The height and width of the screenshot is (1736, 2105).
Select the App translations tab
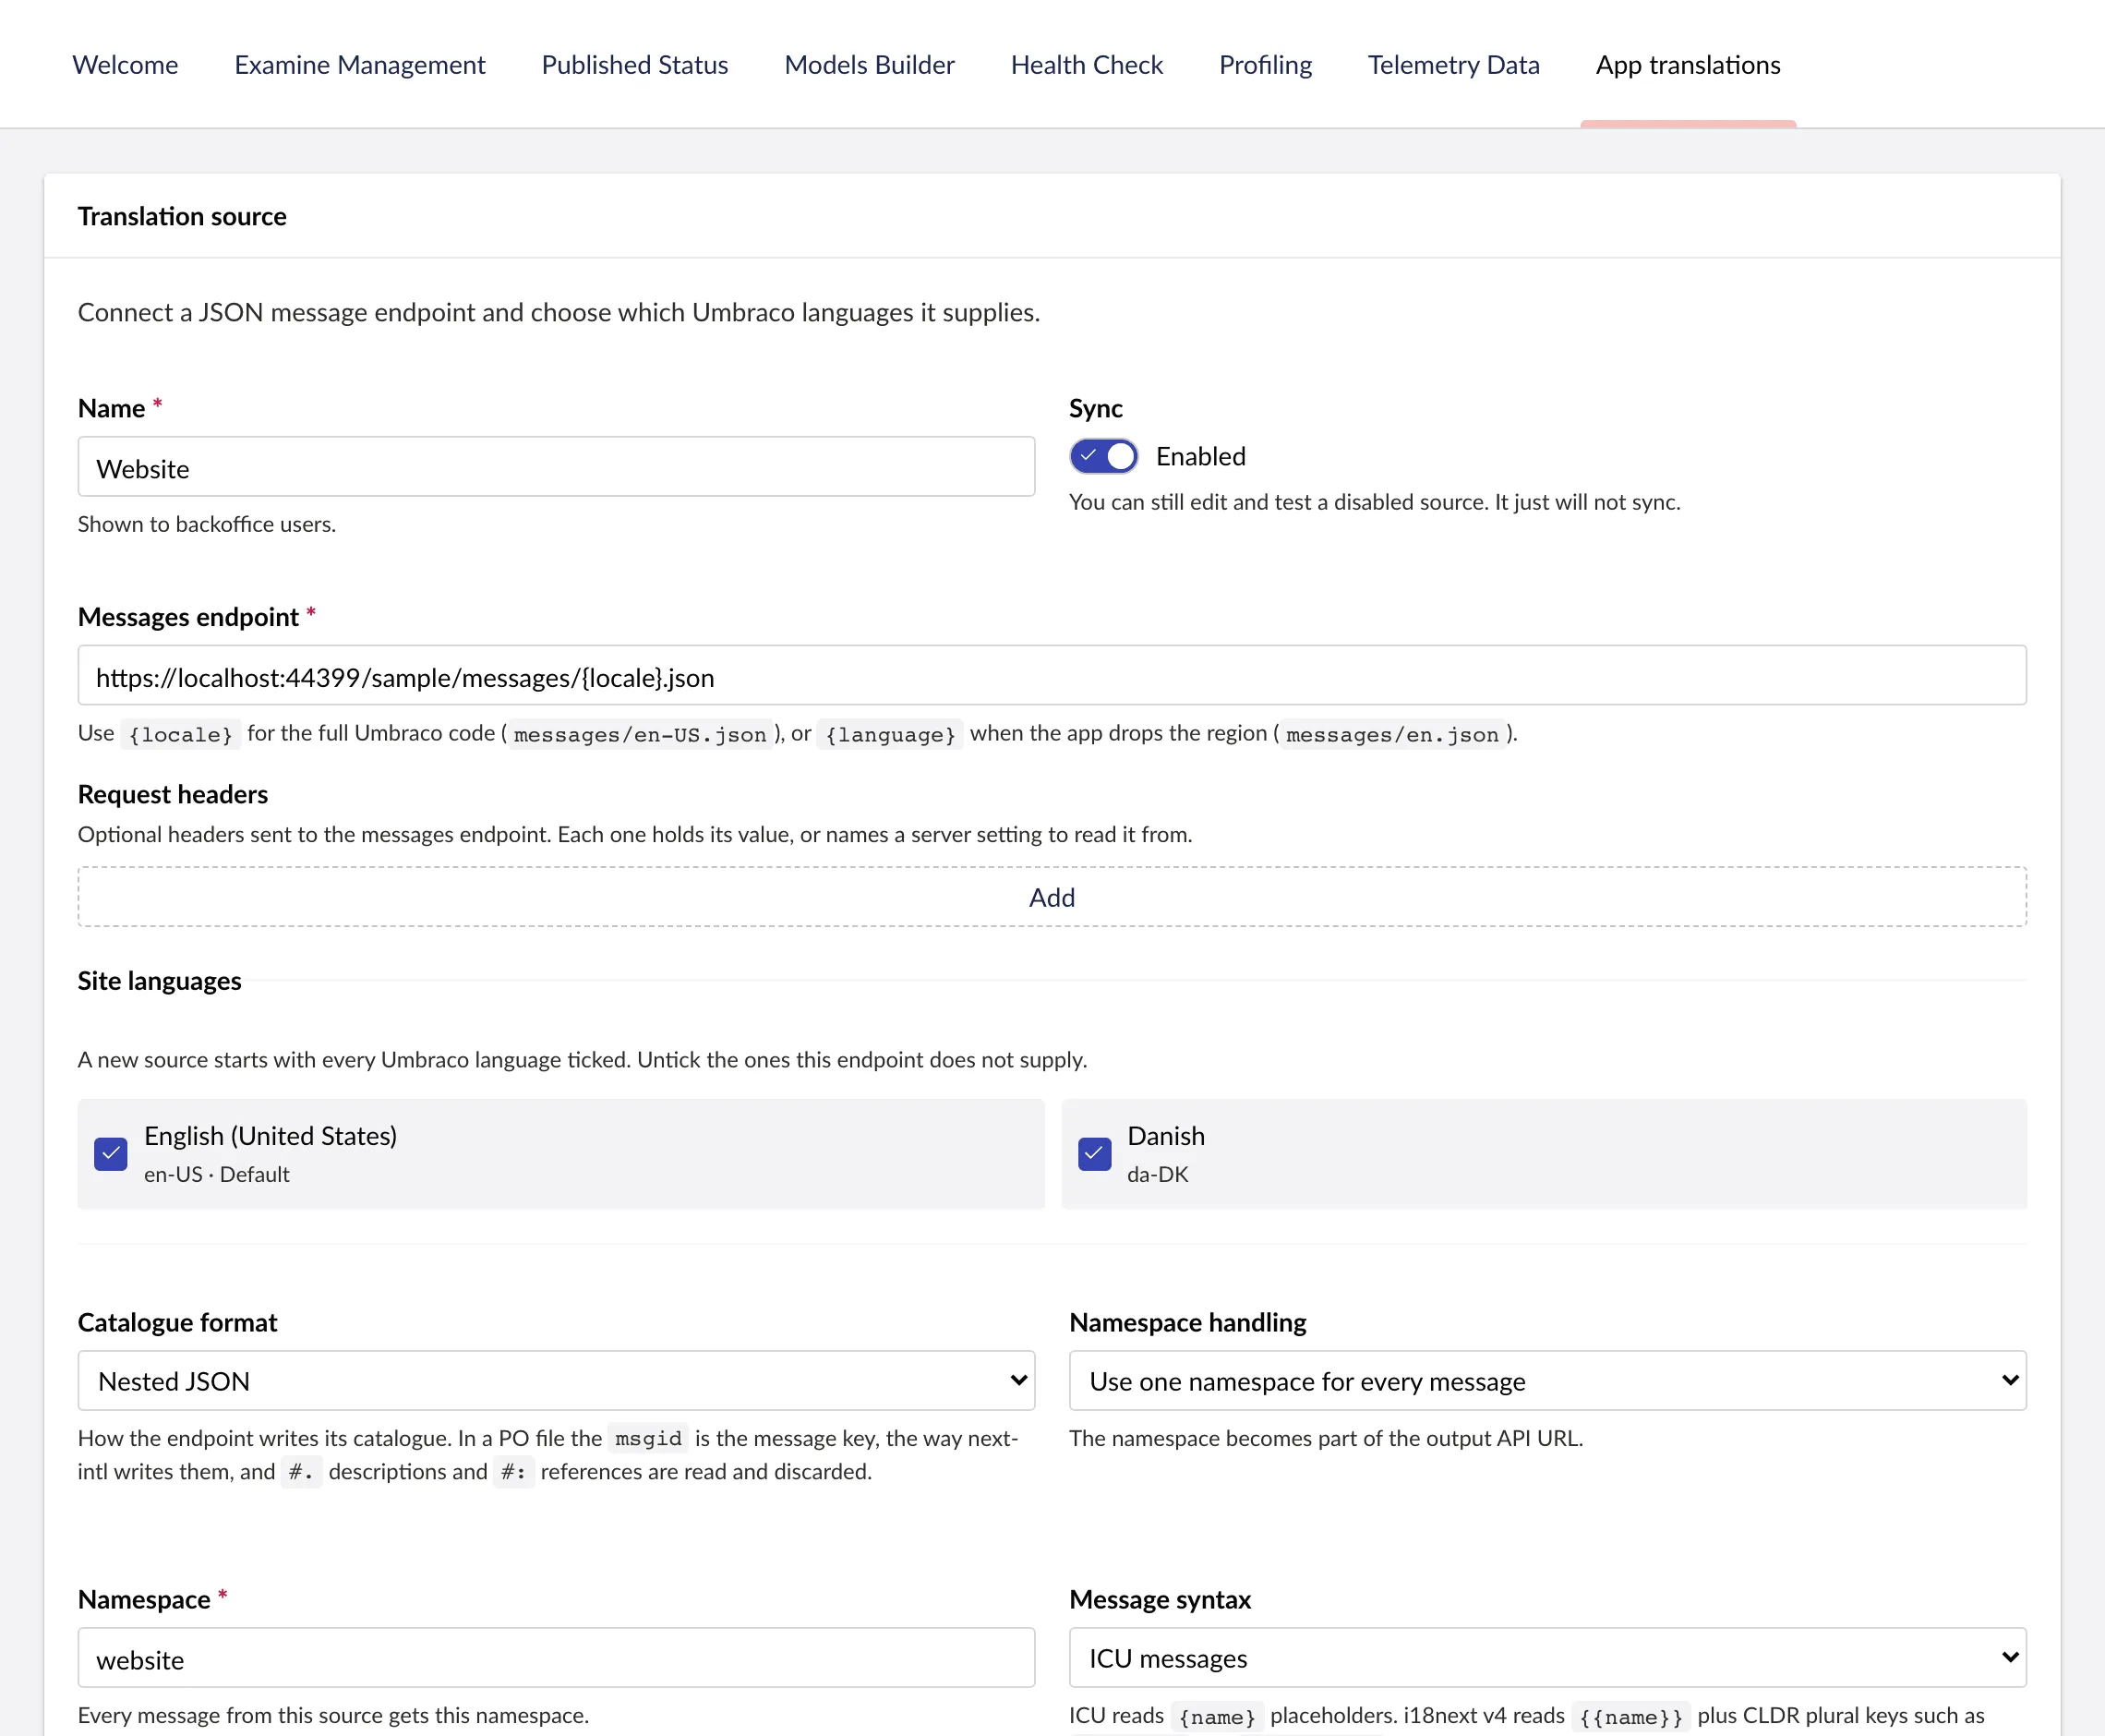coord(1688,65)
